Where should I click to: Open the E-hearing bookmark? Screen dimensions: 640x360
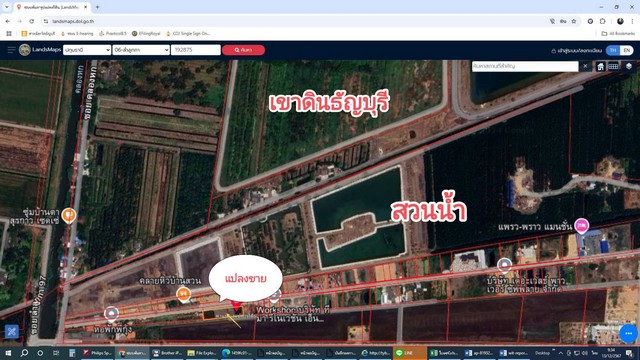(x=77, y=33)
